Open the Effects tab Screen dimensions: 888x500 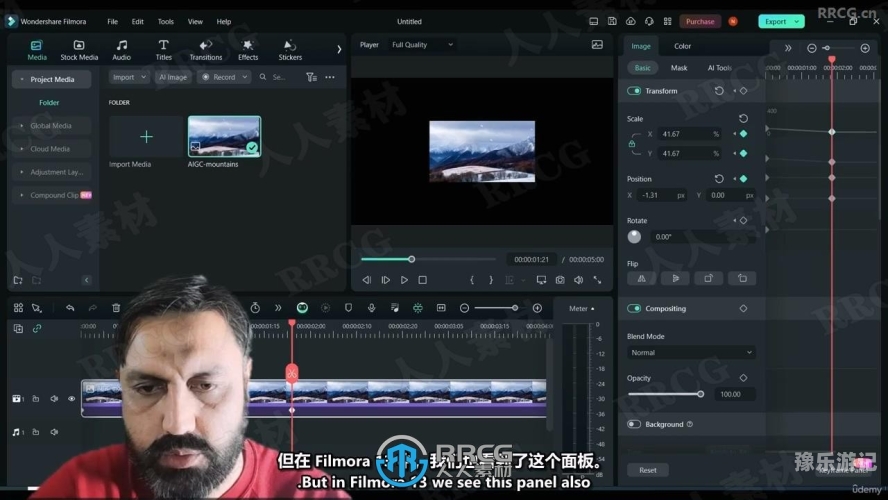click(x=247, y=50)
